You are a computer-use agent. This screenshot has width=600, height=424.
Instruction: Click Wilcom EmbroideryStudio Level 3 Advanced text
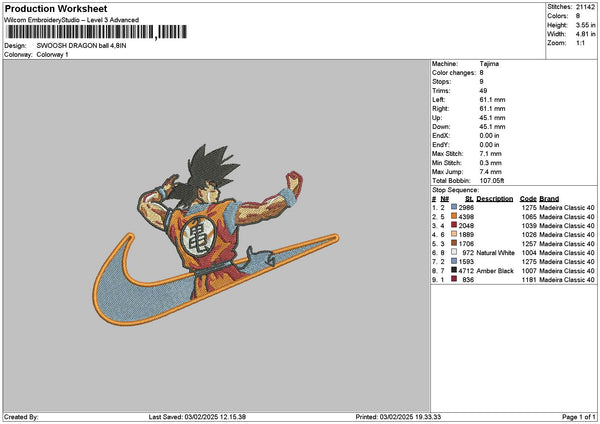tap(72, 20)
